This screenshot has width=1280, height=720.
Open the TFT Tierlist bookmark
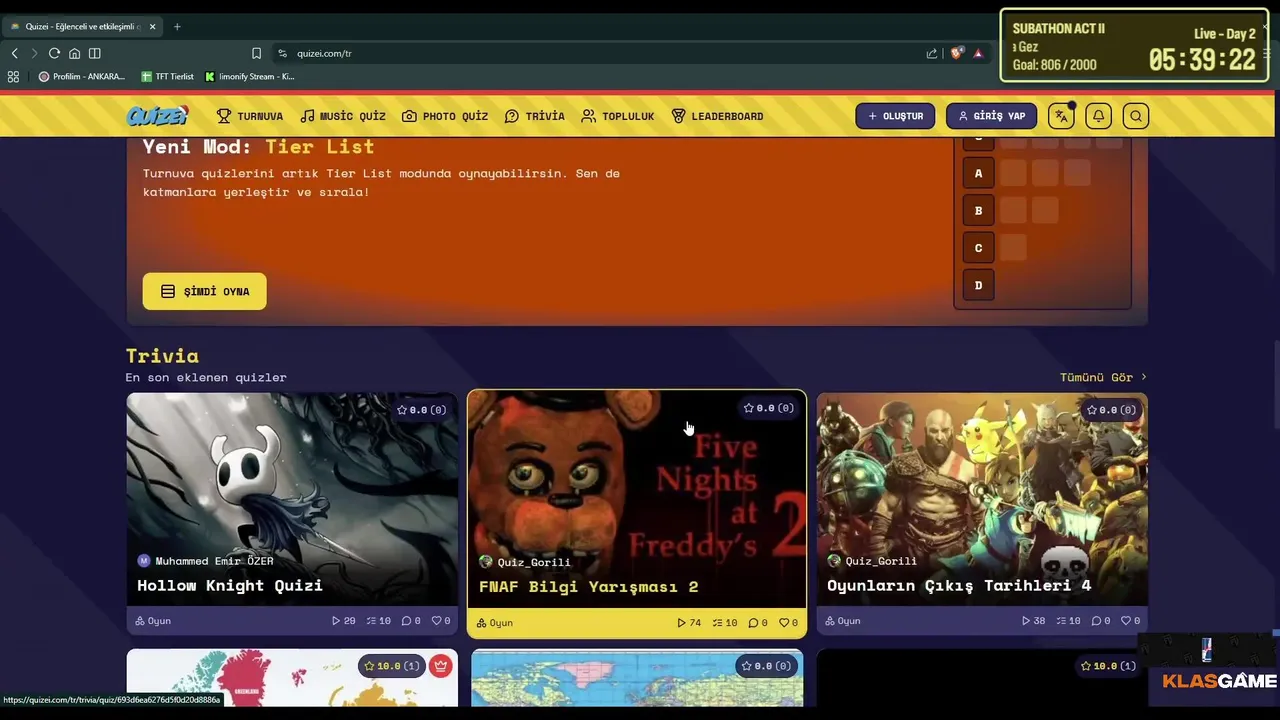click(168, 76)
